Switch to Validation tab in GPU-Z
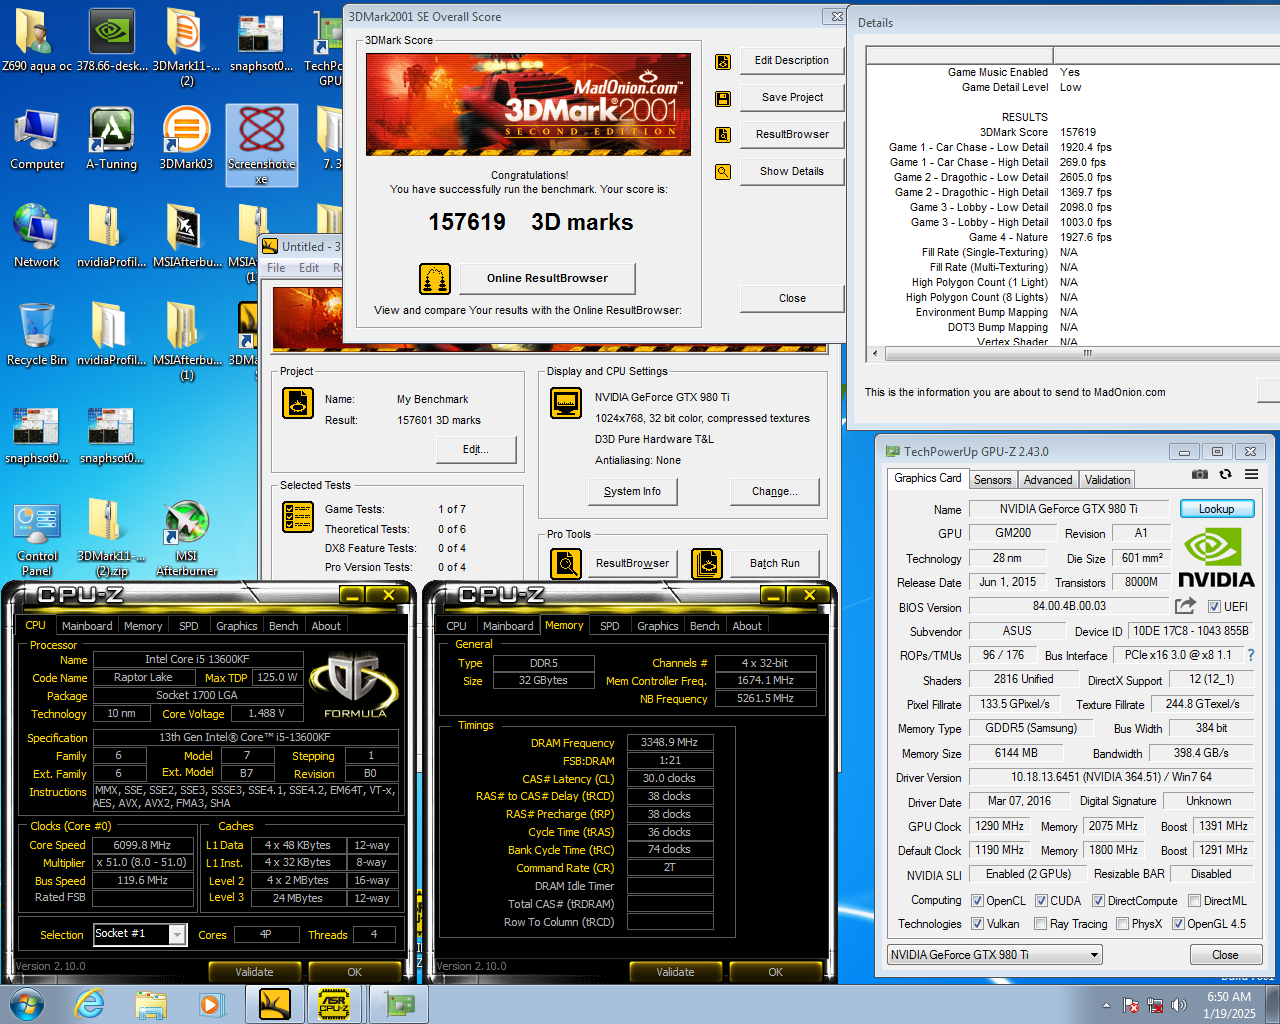The height and width of the screenshot is (1024, 1280). [x=1107, y=480]
